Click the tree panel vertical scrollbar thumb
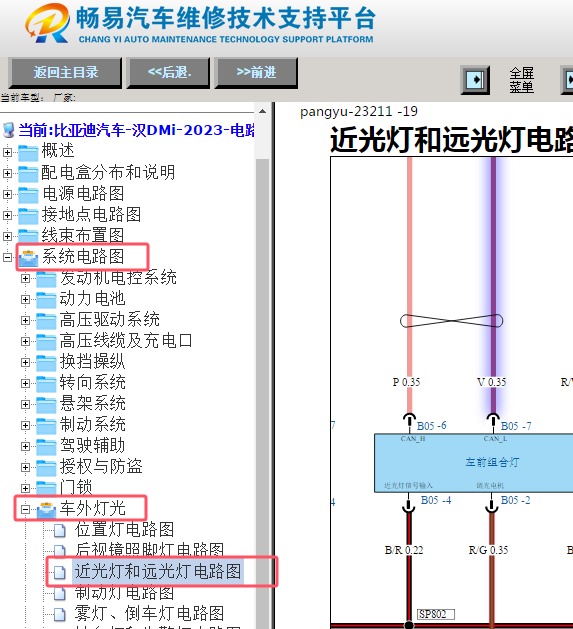 pos(262,393)
